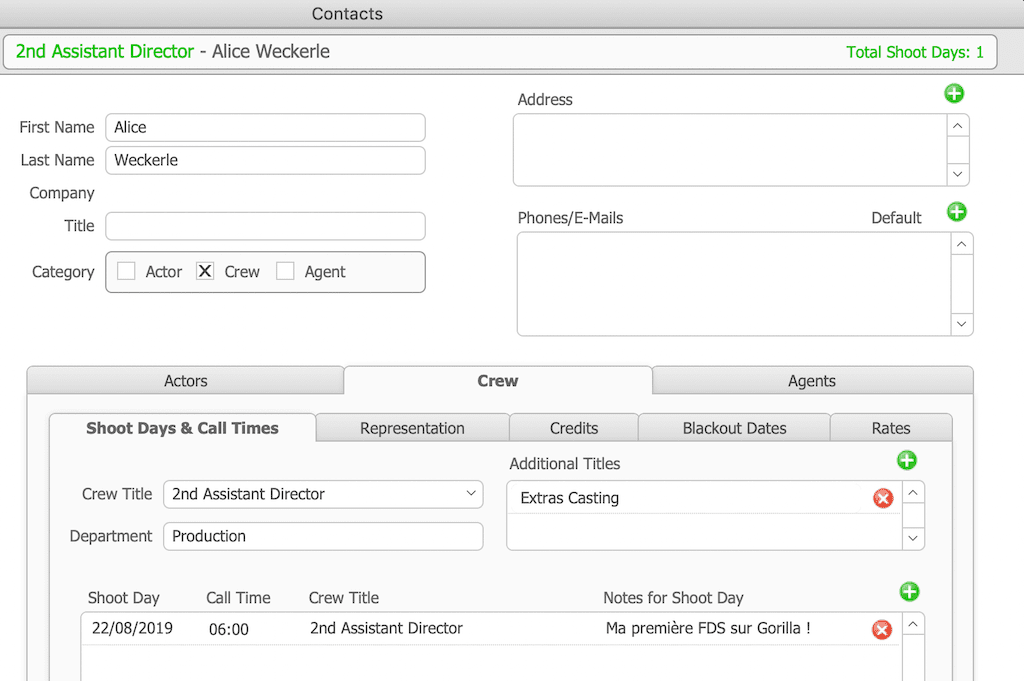Open the Rates tab
1024x681 pixels.
890,428
